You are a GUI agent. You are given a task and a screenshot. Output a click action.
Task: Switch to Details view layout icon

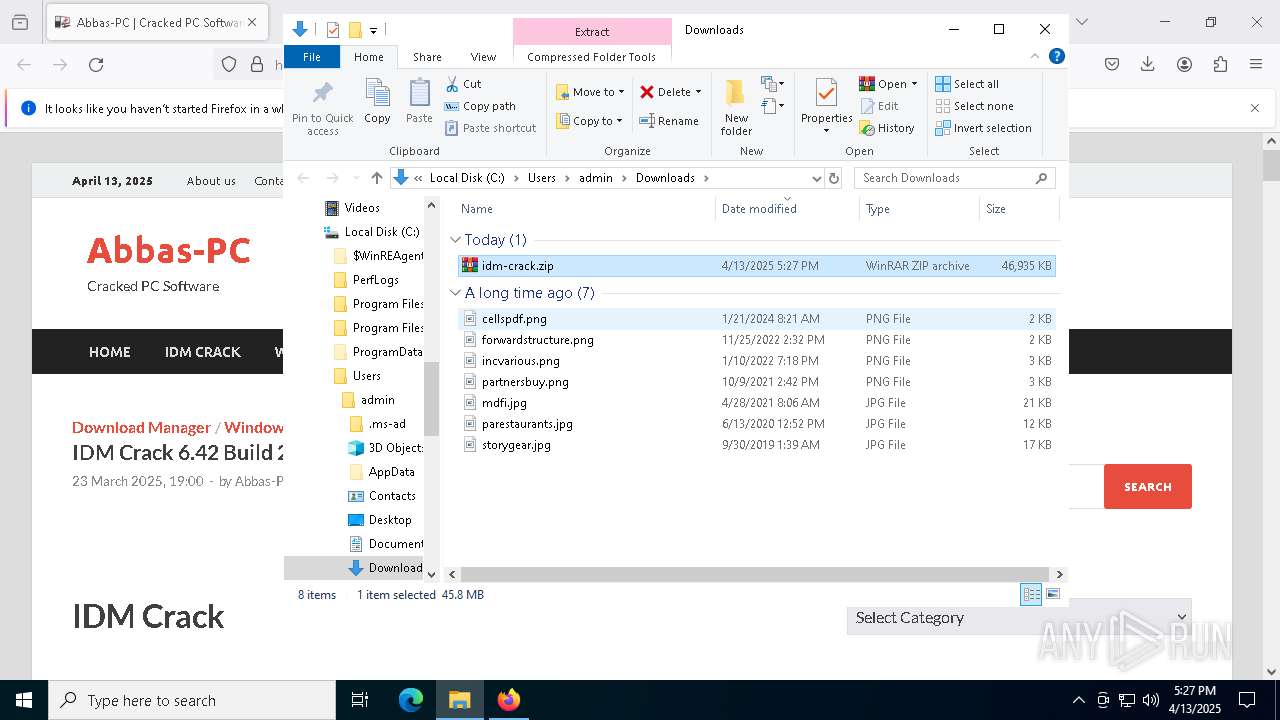tap(1031, 595)
